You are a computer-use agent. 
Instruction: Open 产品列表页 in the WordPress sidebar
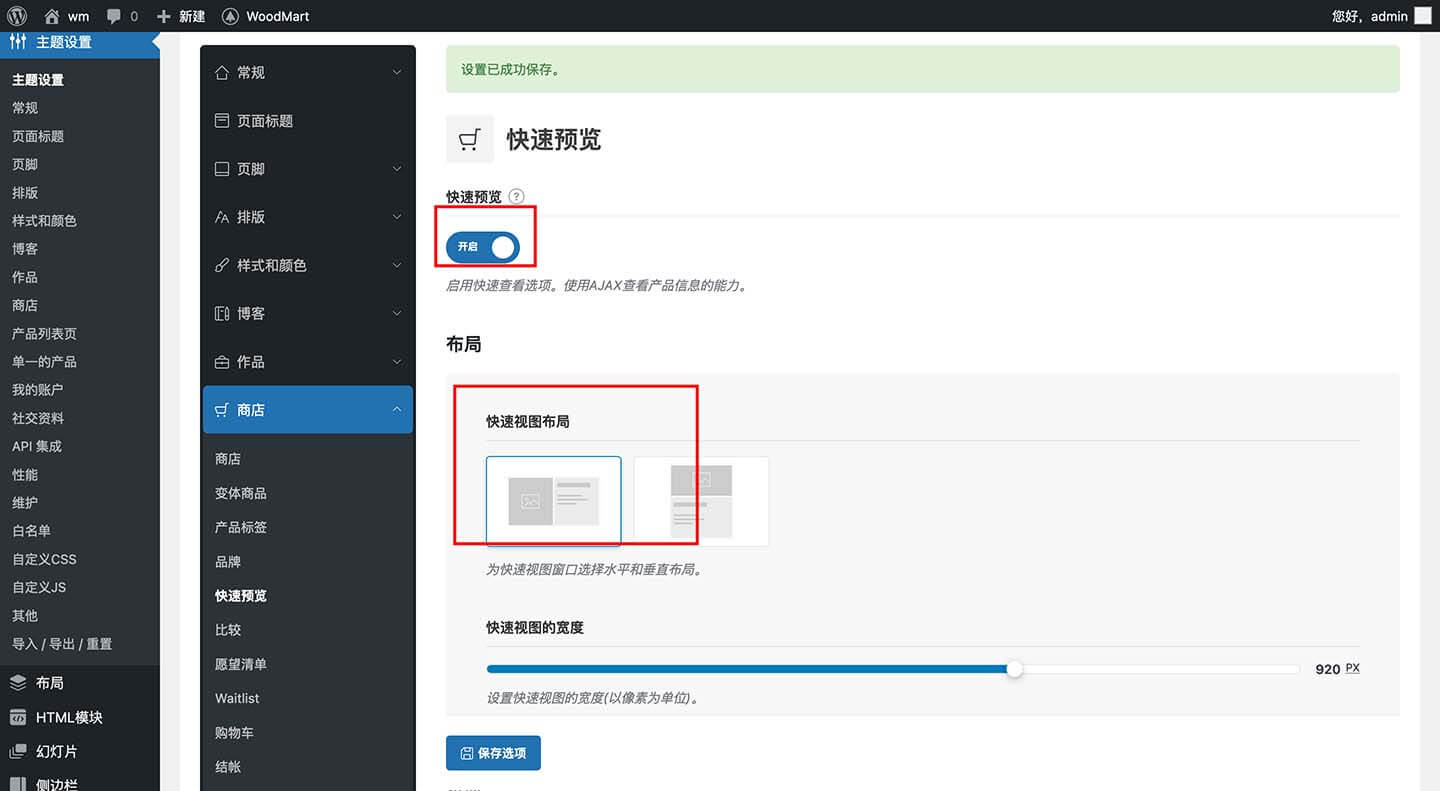pos(44,333)
